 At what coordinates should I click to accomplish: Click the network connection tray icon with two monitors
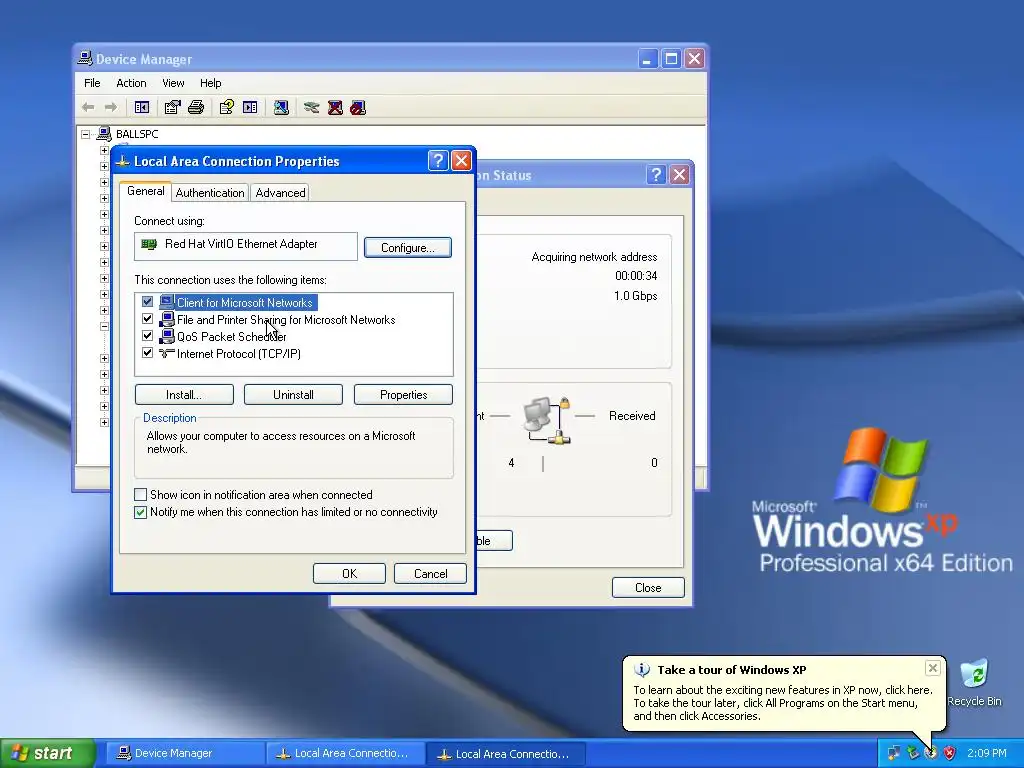pyautogui.click(x=893, y=753)
